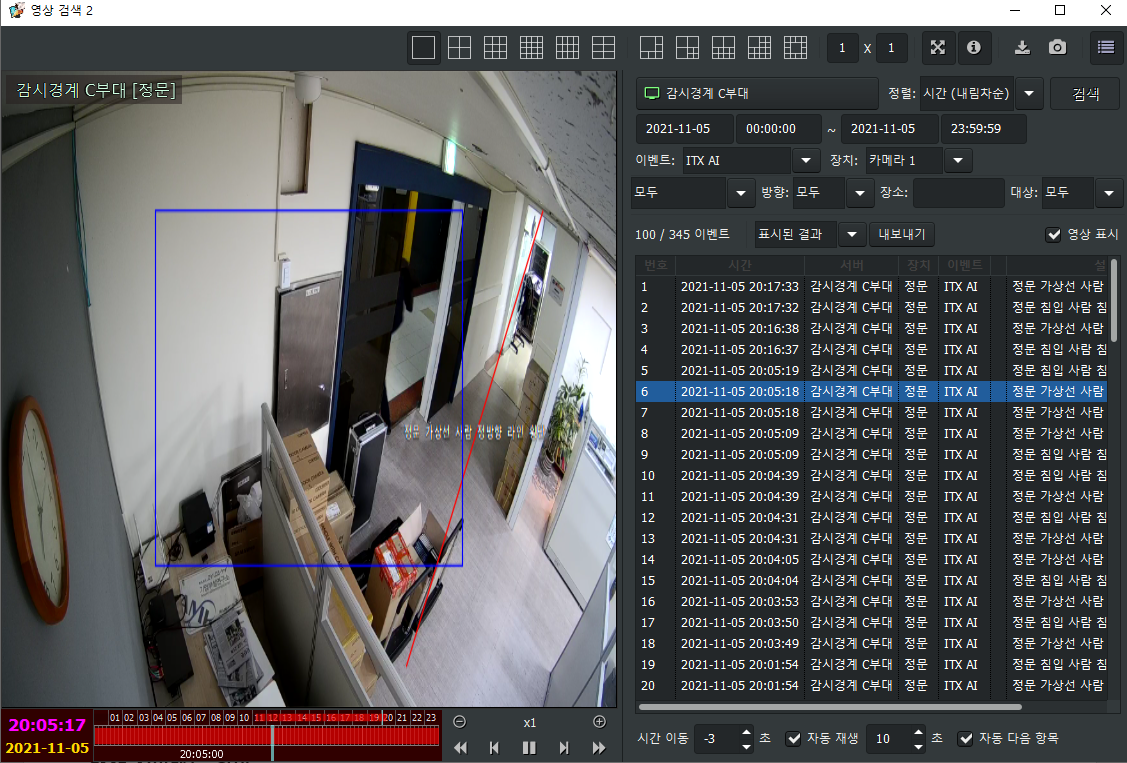This screenshot has height=763, width=1127.
Task: Click the fast forward playback button
Action: pyautogui.click(x=599, y=747)
